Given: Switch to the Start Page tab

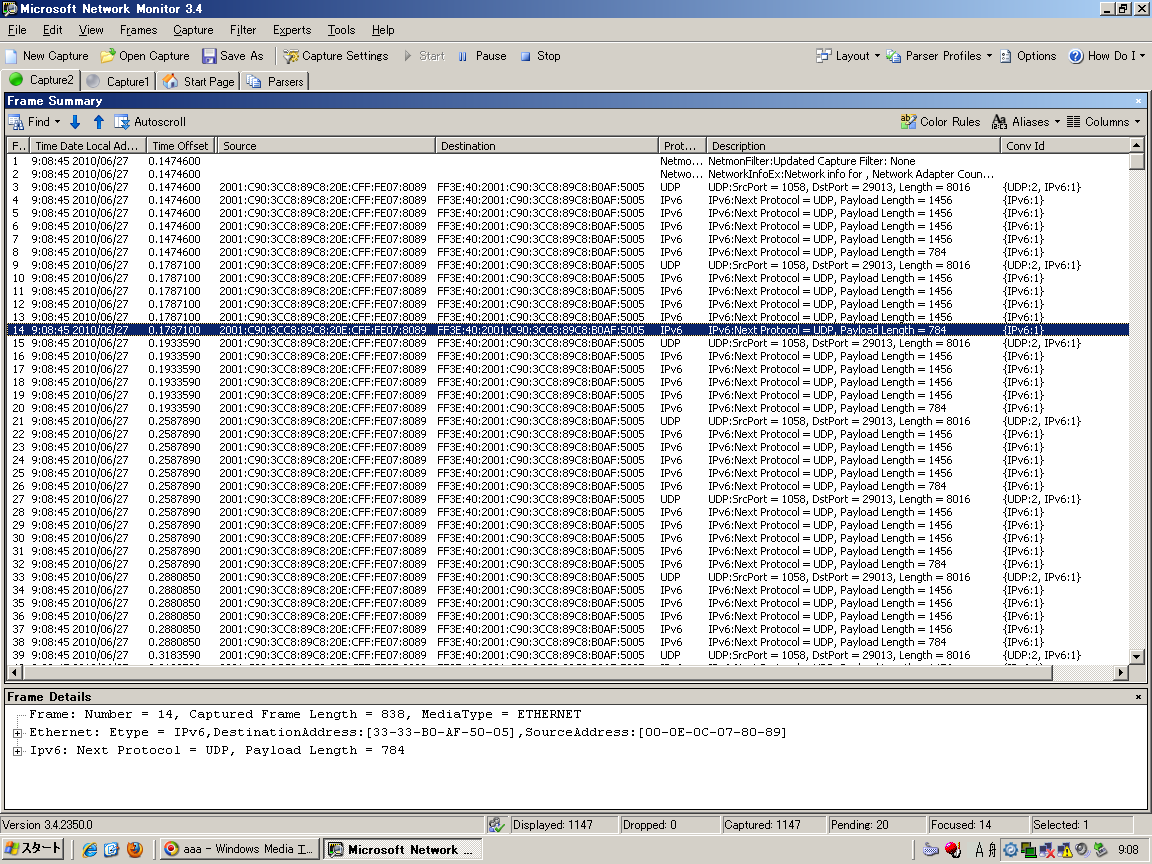Looking at the screenshot, I should [198, 82].
